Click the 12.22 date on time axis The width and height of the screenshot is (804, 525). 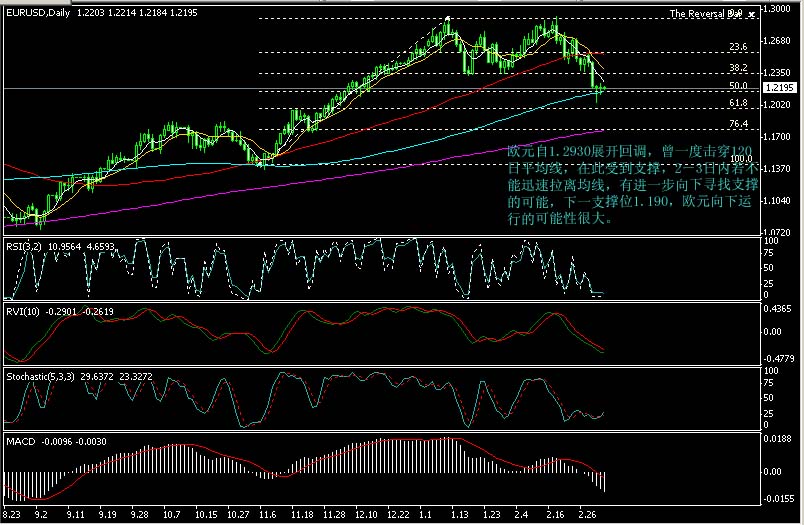click(398, 514)
